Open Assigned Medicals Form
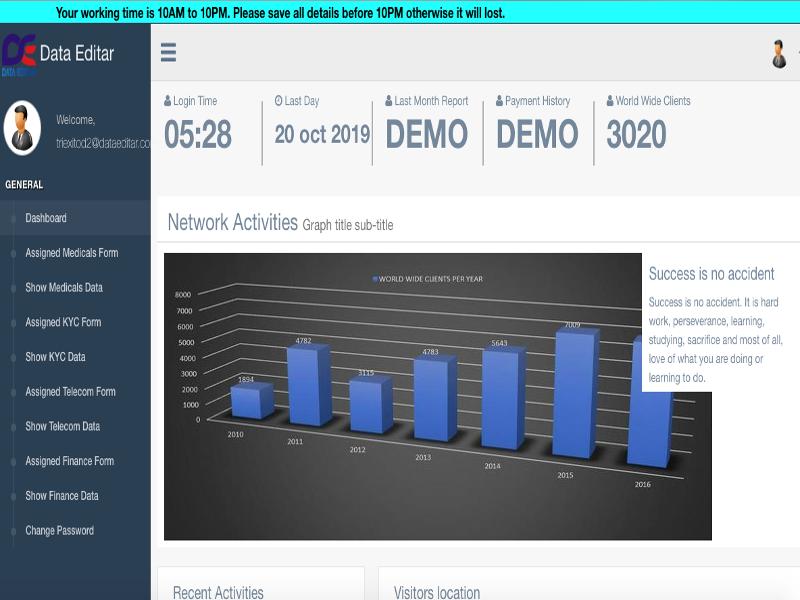The height and width of the screenshot is (600, 800). 71,253
